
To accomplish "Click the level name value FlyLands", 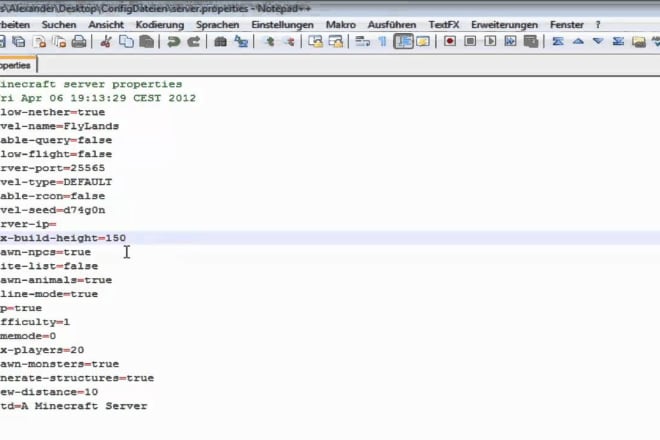I will pyautogui.click(x=91, y=126).
